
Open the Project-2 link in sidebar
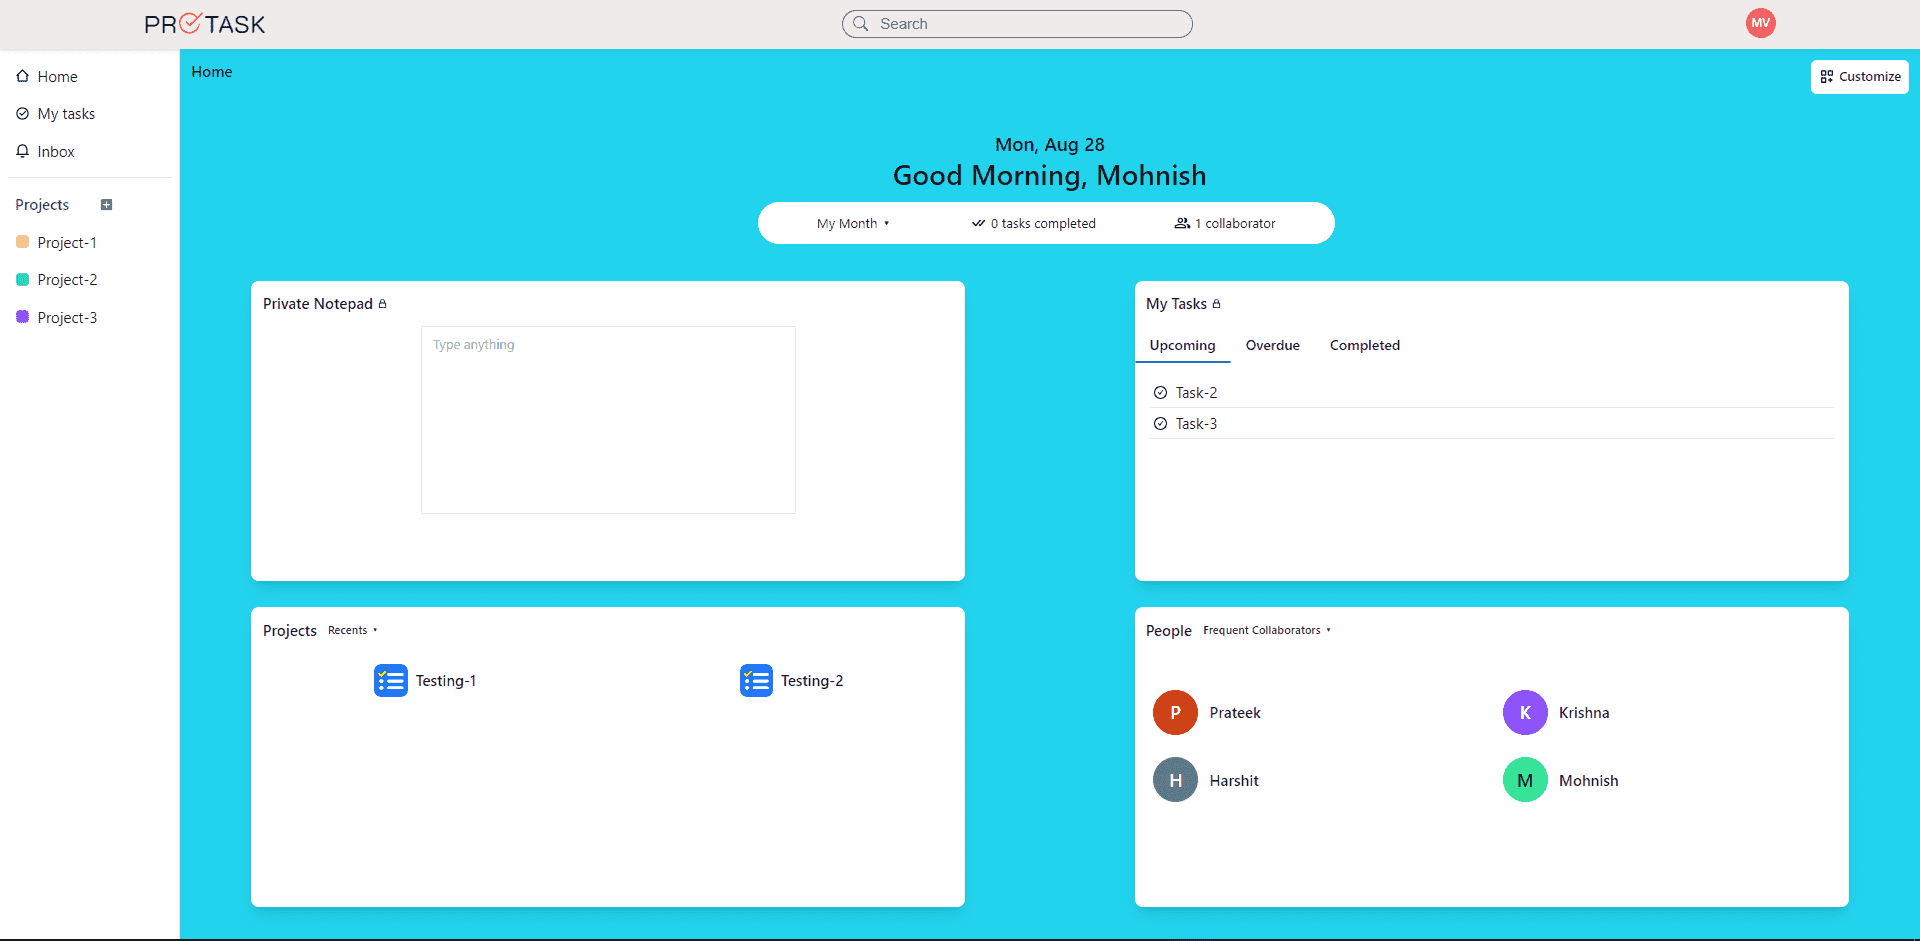(67, 279)
